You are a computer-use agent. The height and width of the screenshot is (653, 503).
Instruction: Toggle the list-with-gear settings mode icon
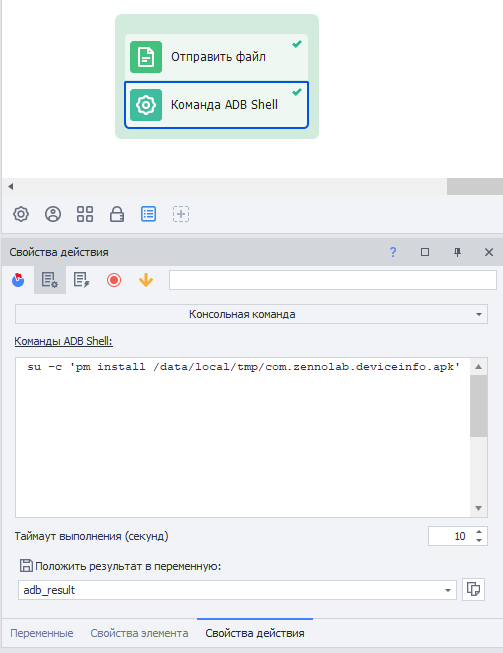tap(50, 280)
